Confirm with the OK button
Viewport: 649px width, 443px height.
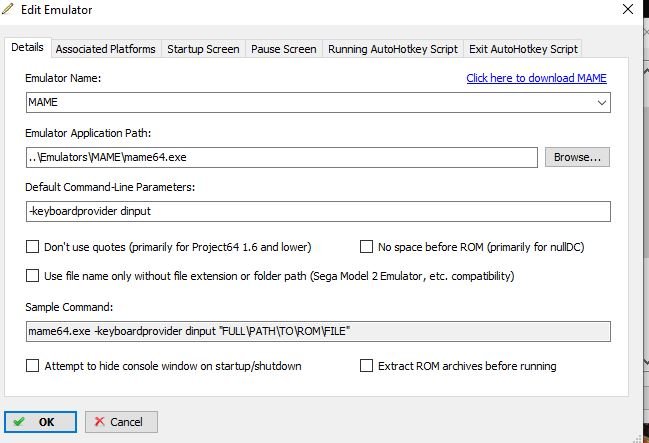[41, 422]
